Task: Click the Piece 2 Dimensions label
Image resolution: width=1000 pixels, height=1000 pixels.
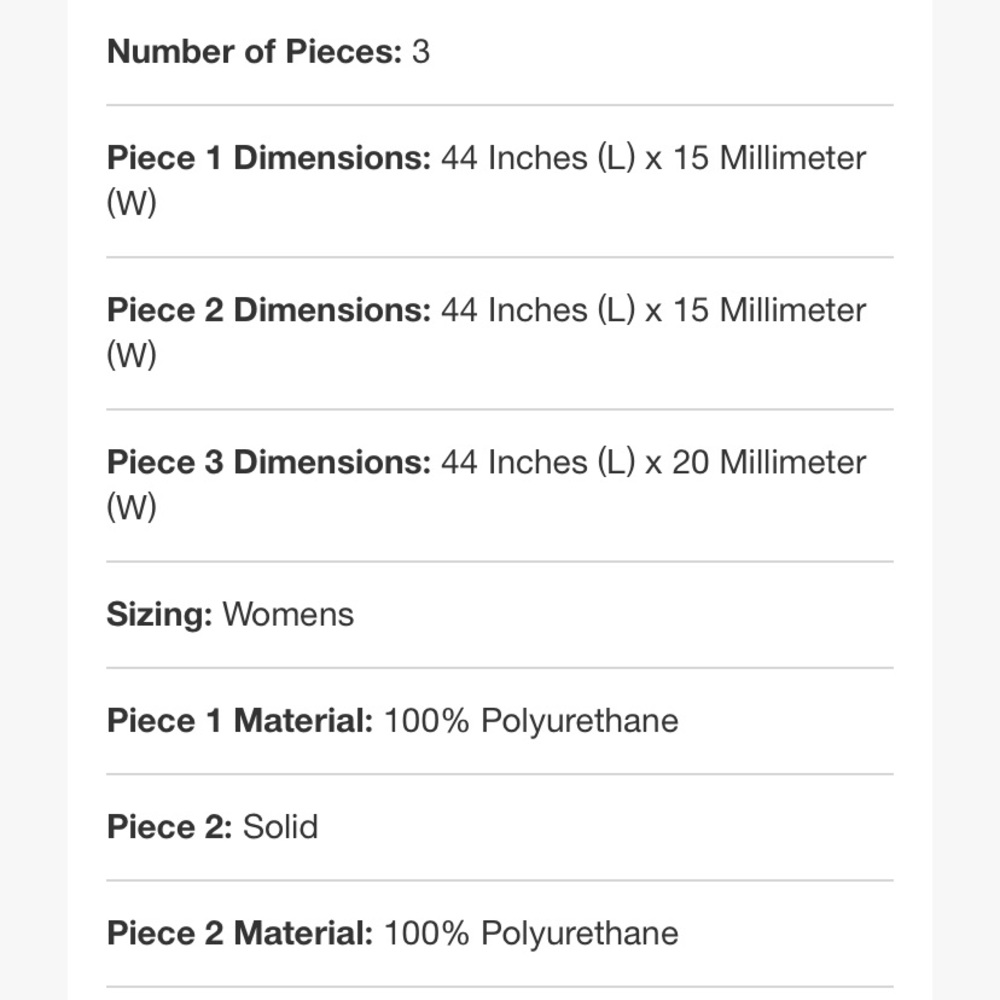Action: [269, 310]
